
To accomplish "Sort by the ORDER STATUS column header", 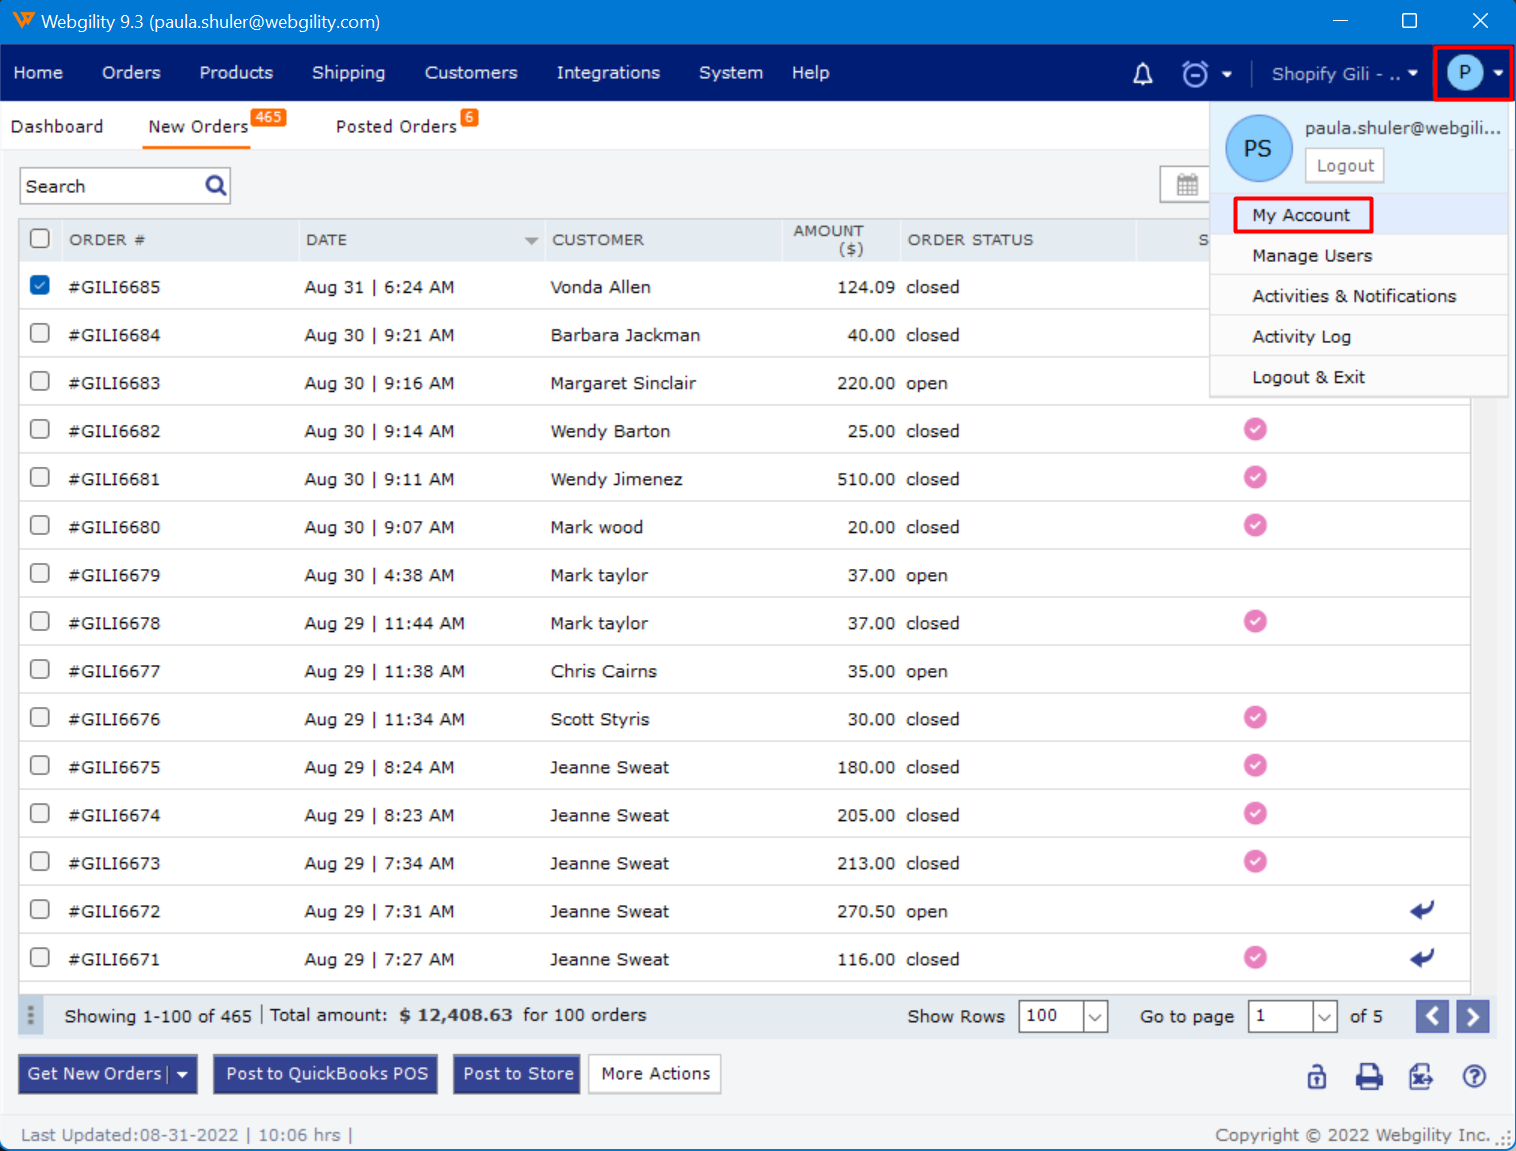I will point(970,240).
